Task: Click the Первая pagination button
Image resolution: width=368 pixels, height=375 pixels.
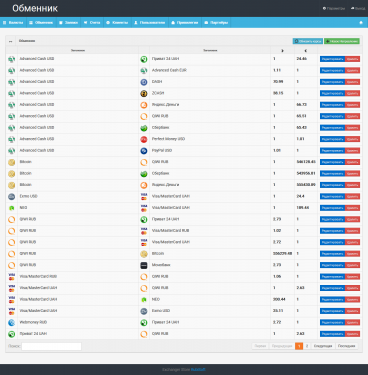Action: point(260,346)
